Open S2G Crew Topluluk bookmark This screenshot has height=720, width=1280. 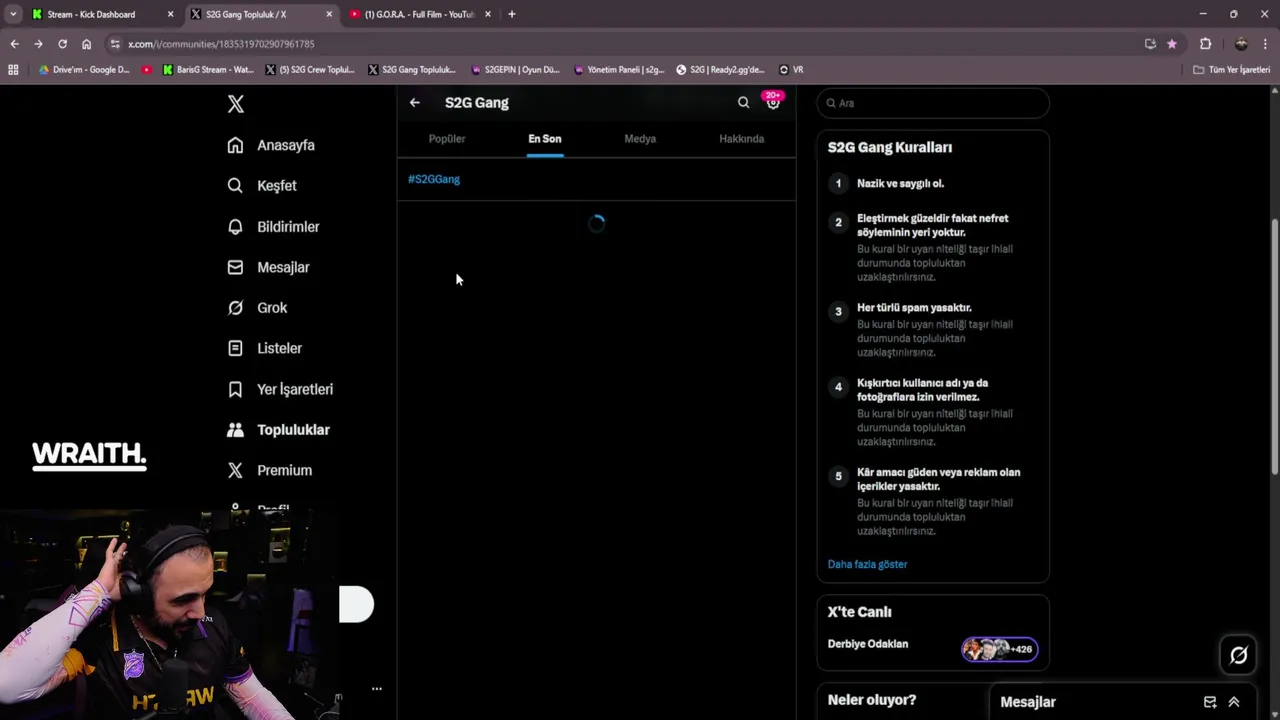(310, 70)
